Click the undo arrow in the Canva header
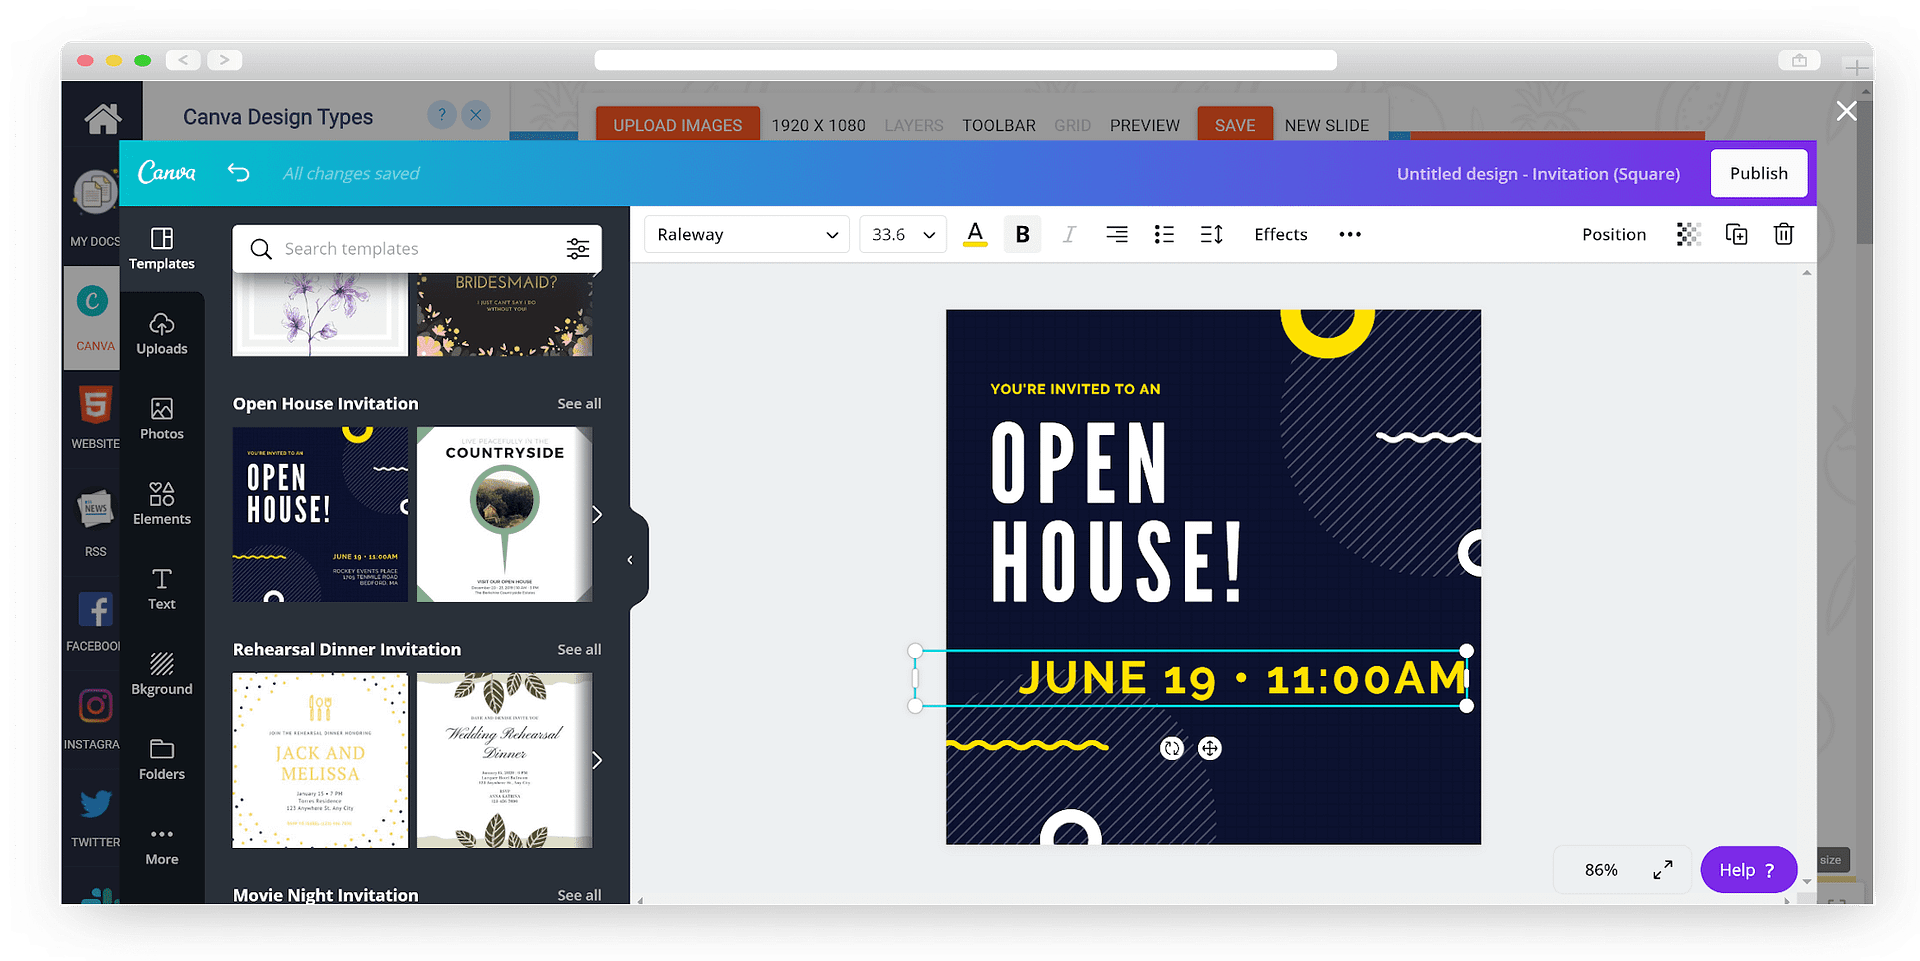The width and height of the screenshot is (1920, 961). click(239, 173)
